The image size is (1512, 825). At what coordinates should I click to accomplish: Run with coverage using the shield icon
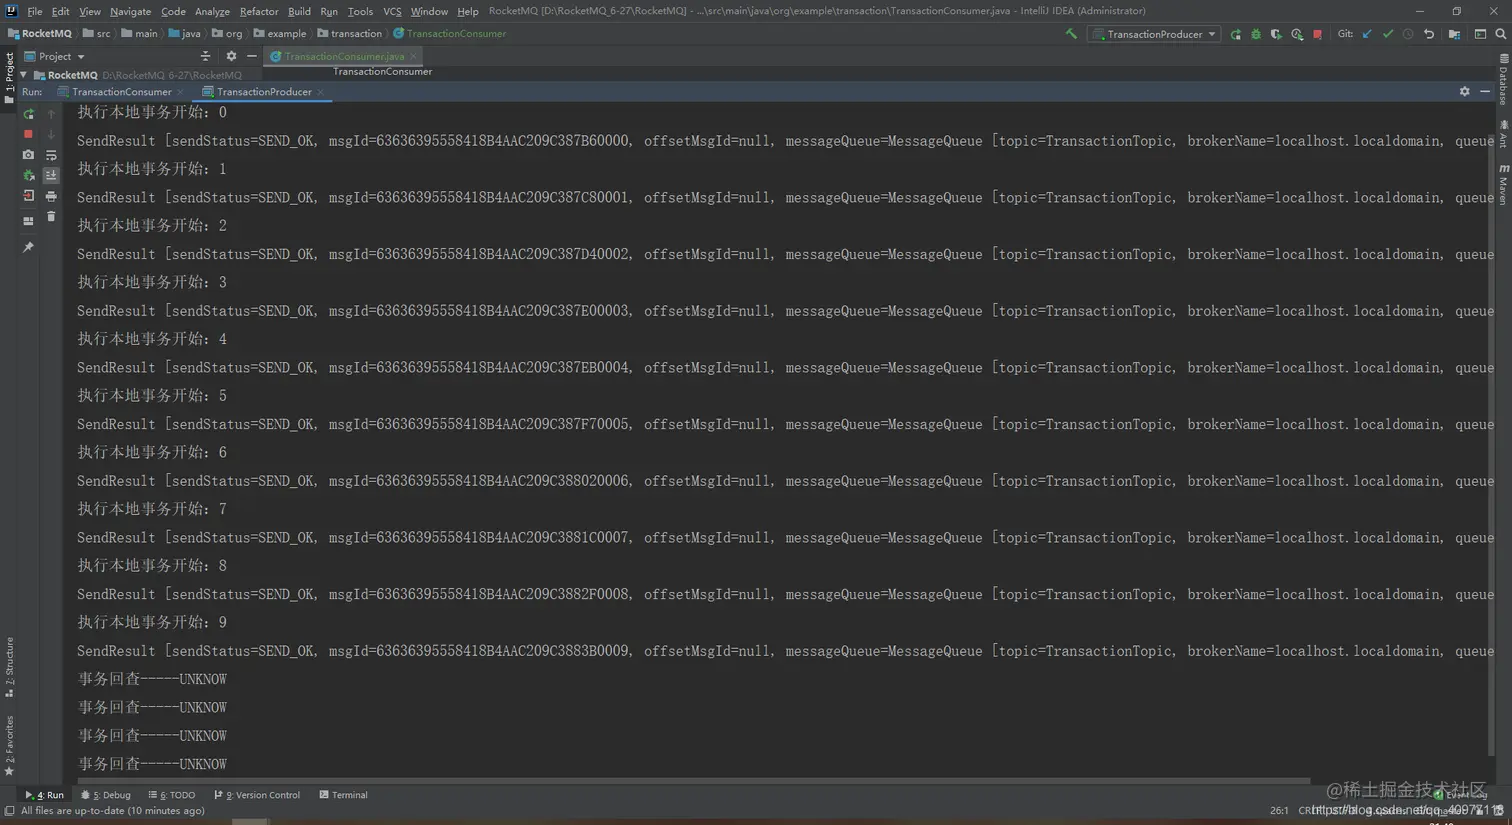point(1276,34)
